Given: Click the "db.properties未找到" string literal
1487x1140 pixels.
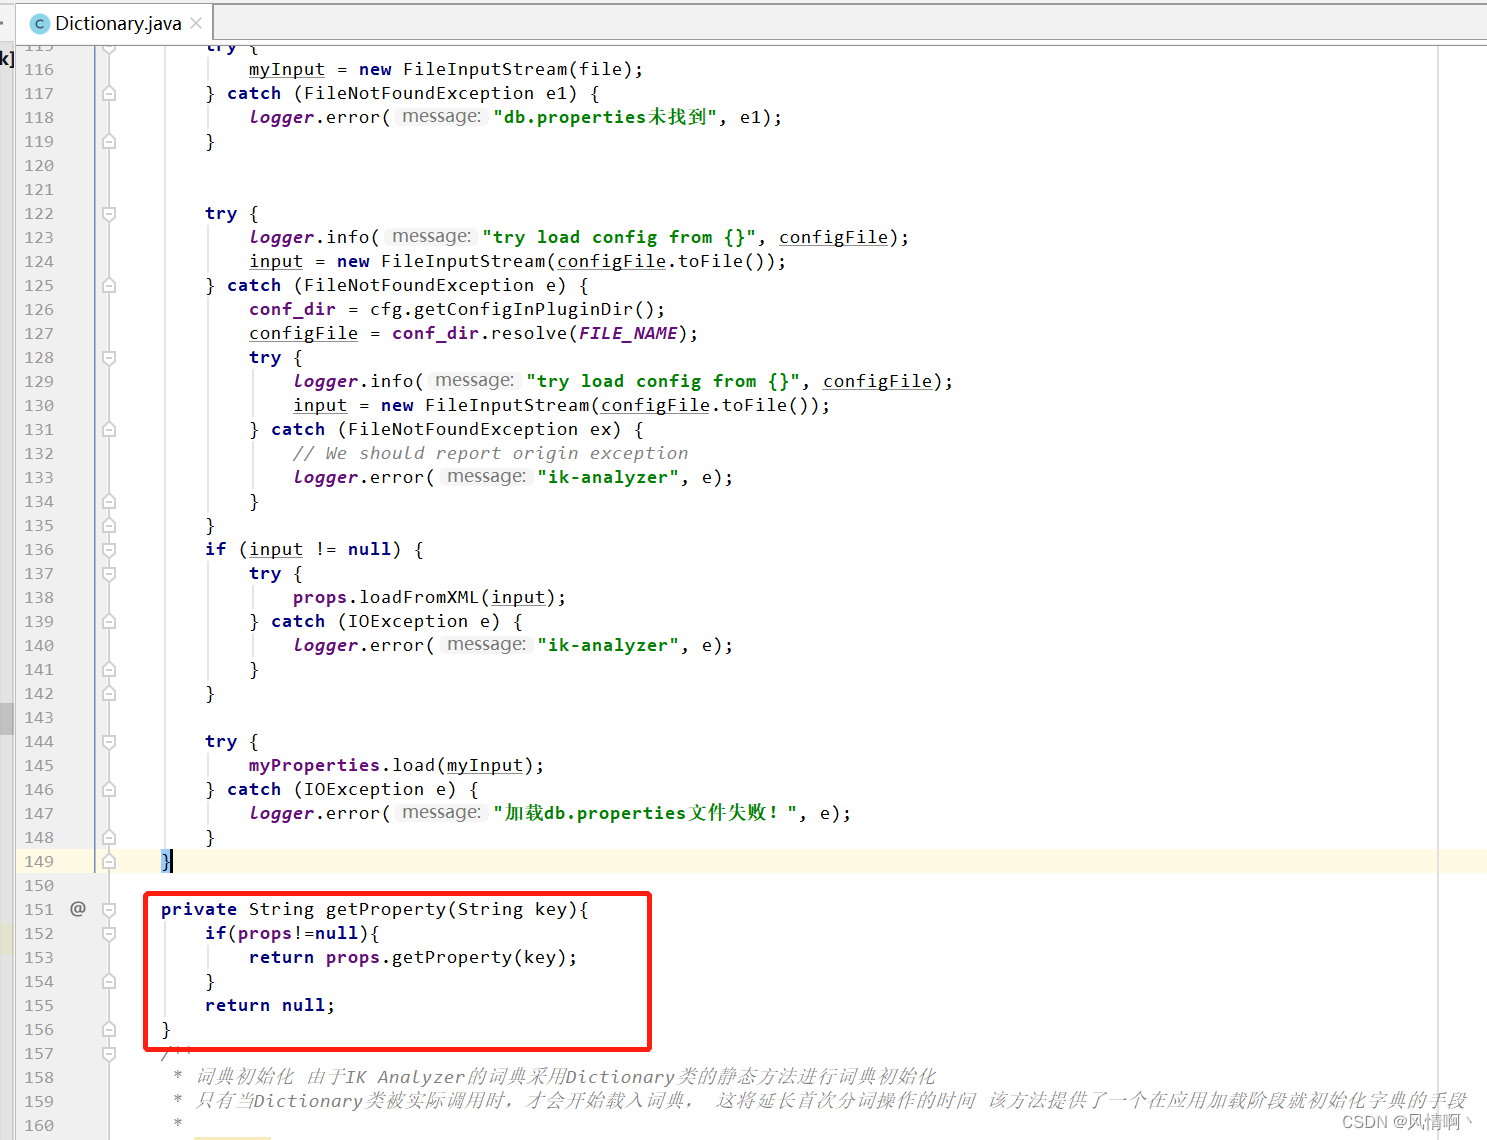Looking at the screenshot, I should tap(605, 117).
